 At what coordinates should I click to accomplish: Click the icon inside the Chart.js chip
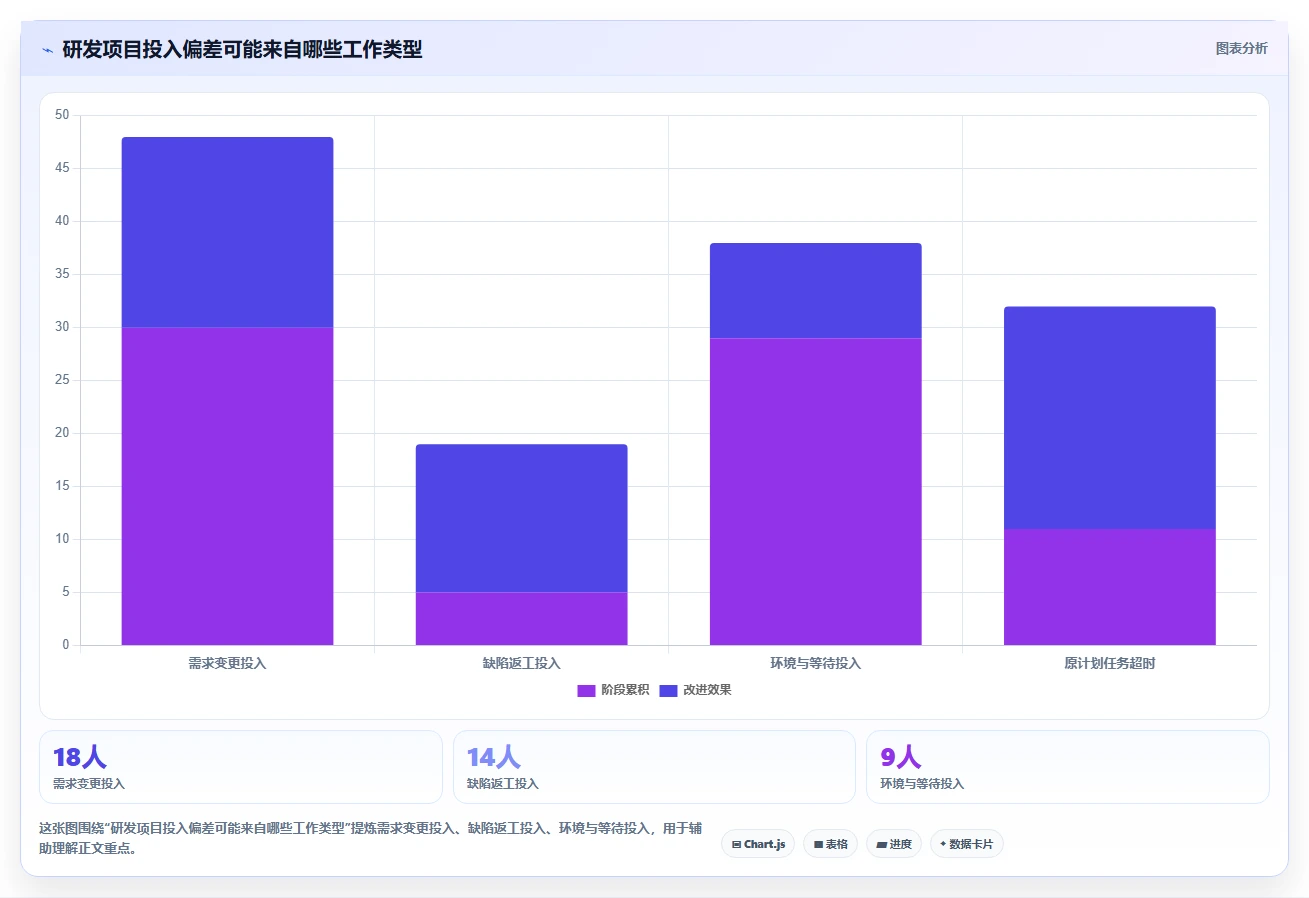pos(737,844)
